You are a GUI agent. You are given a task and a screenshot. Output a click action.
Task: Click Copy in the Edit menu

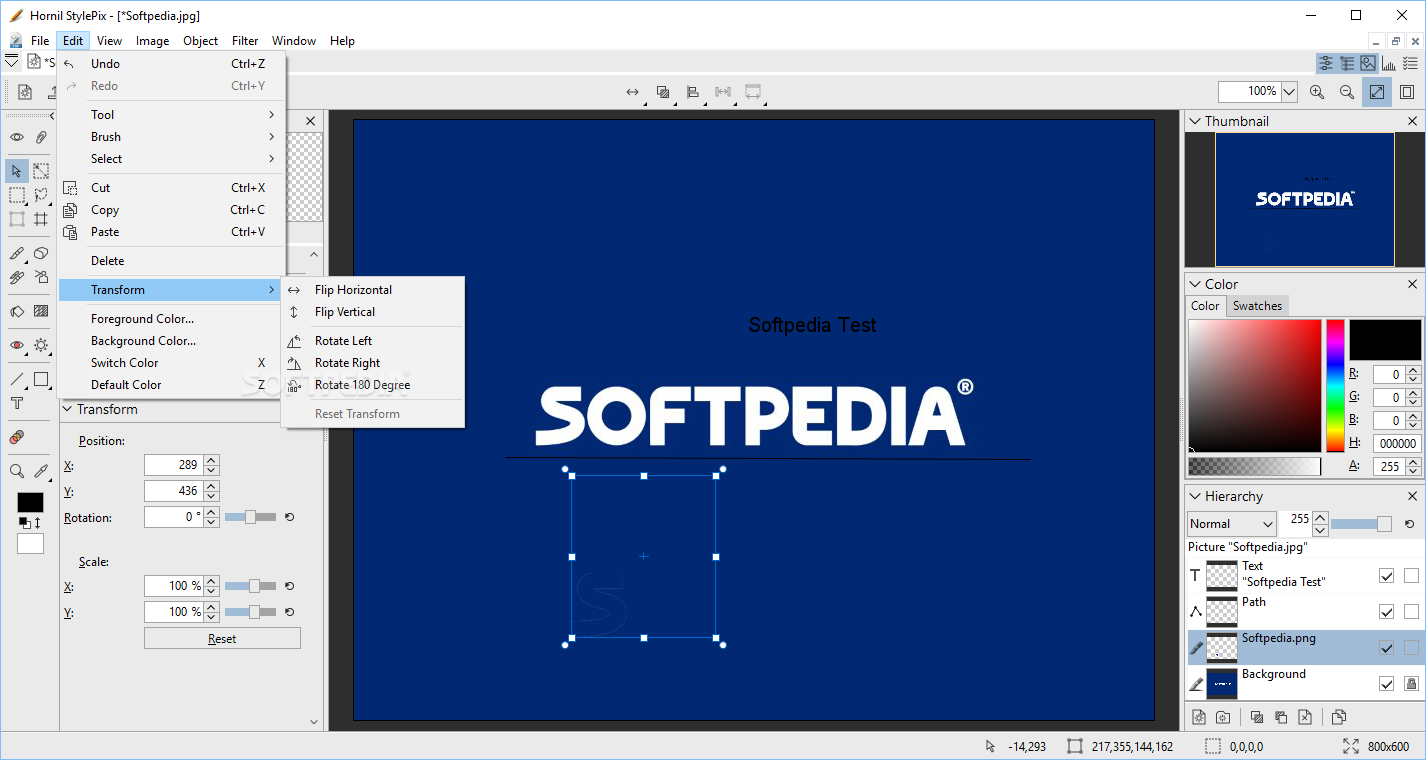point(172,210)
